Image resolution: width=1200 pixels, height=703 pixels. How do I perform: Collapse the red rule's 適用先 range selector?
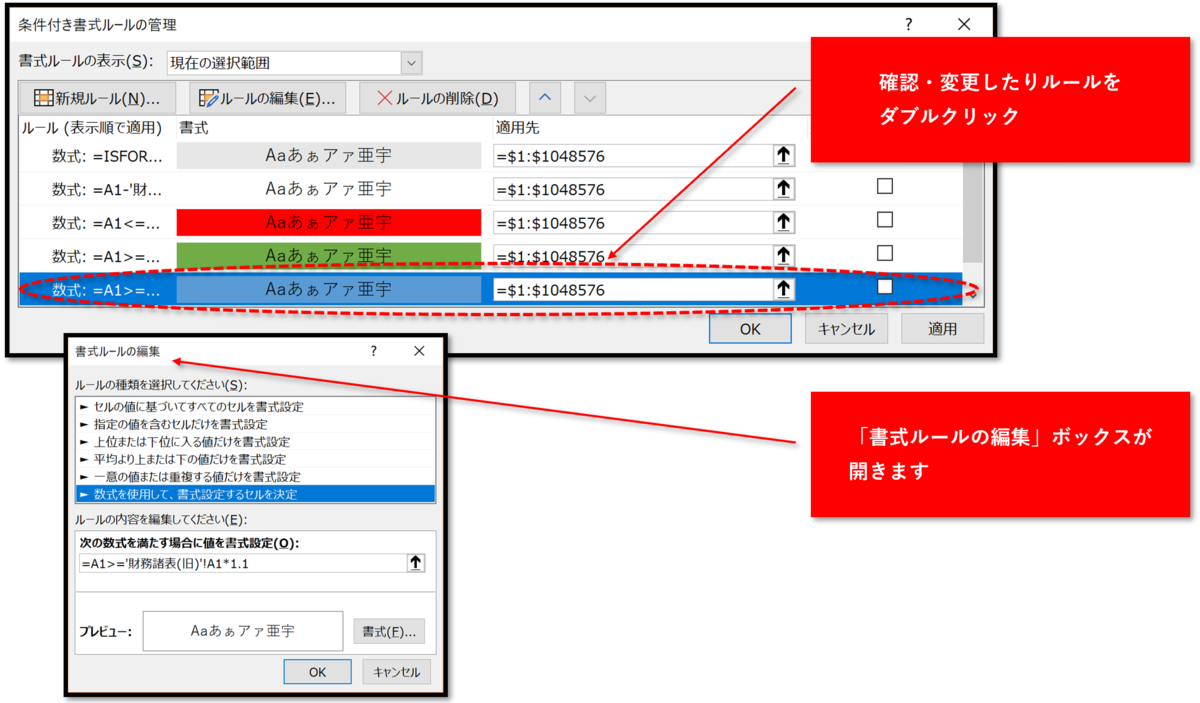point(782,222)
